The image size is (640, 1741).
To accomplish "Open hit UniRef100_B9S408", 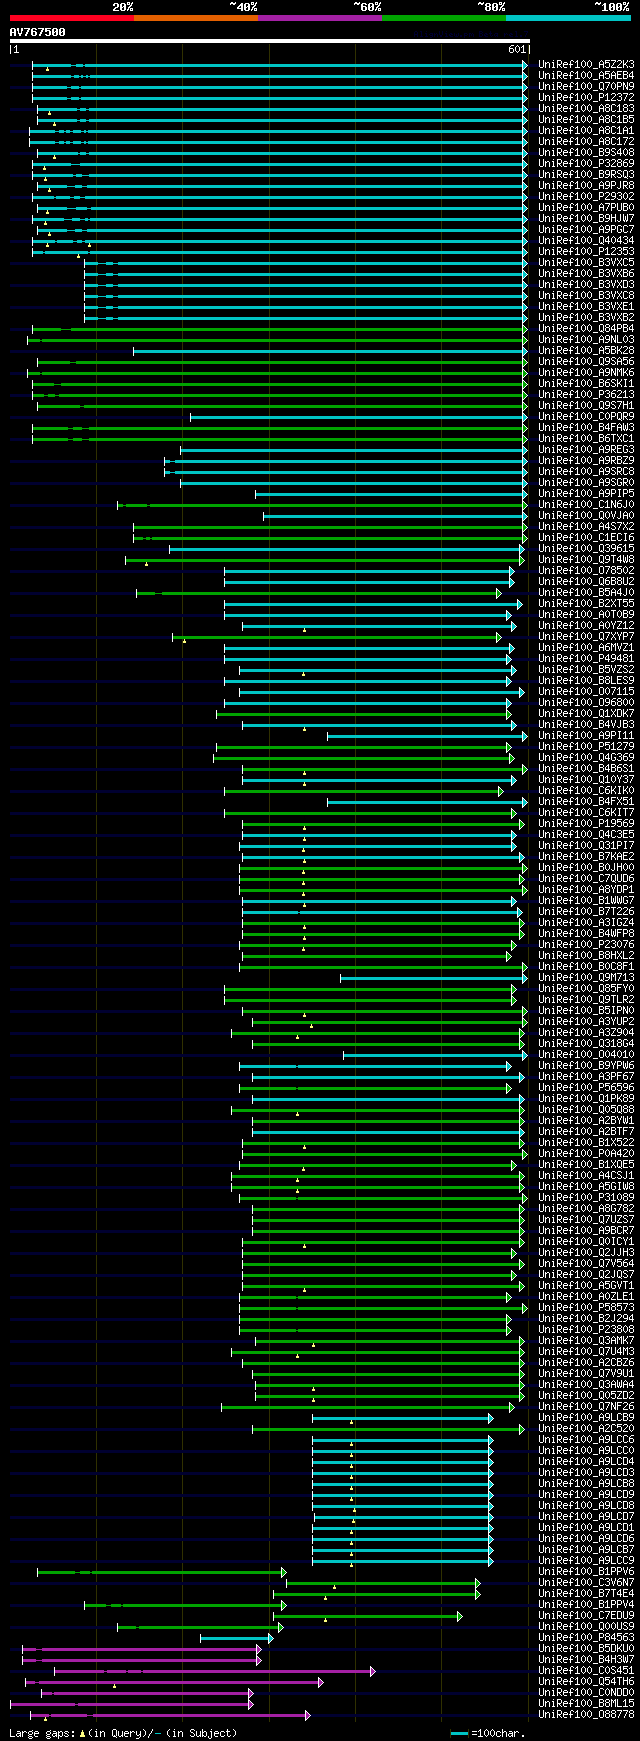I will [586, 153].
